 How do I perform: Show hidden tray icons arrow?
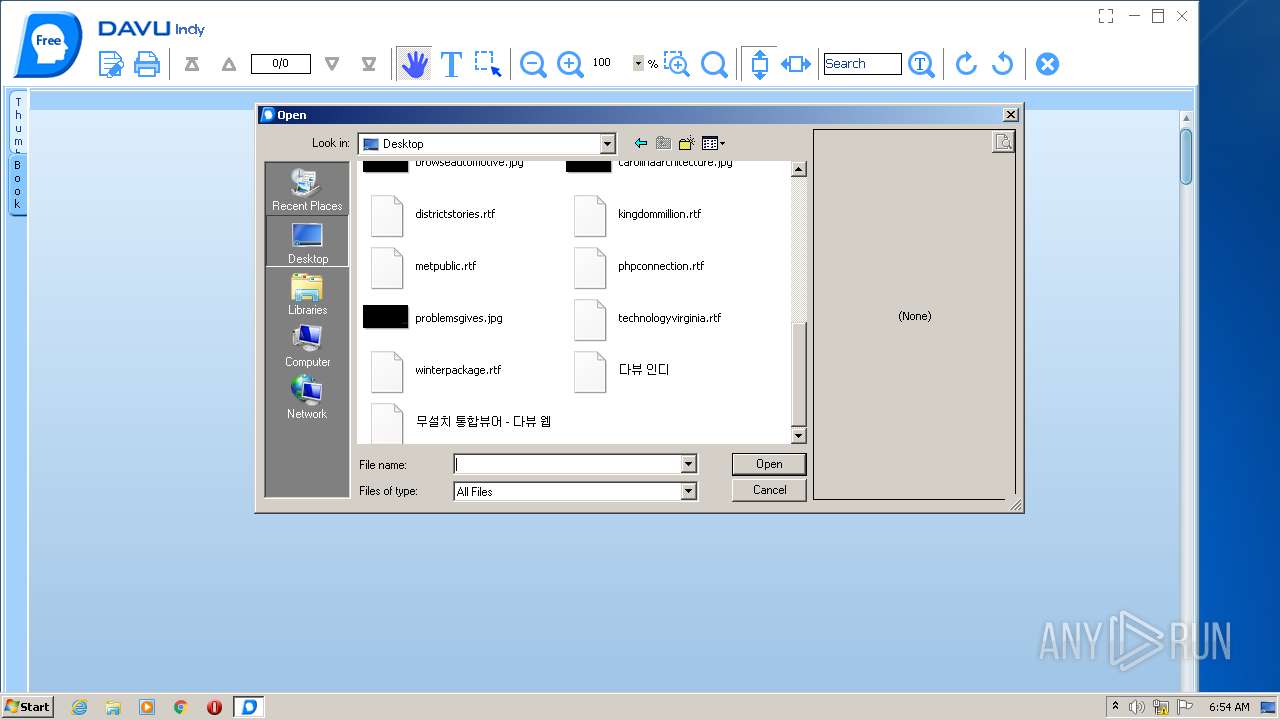1116,707
